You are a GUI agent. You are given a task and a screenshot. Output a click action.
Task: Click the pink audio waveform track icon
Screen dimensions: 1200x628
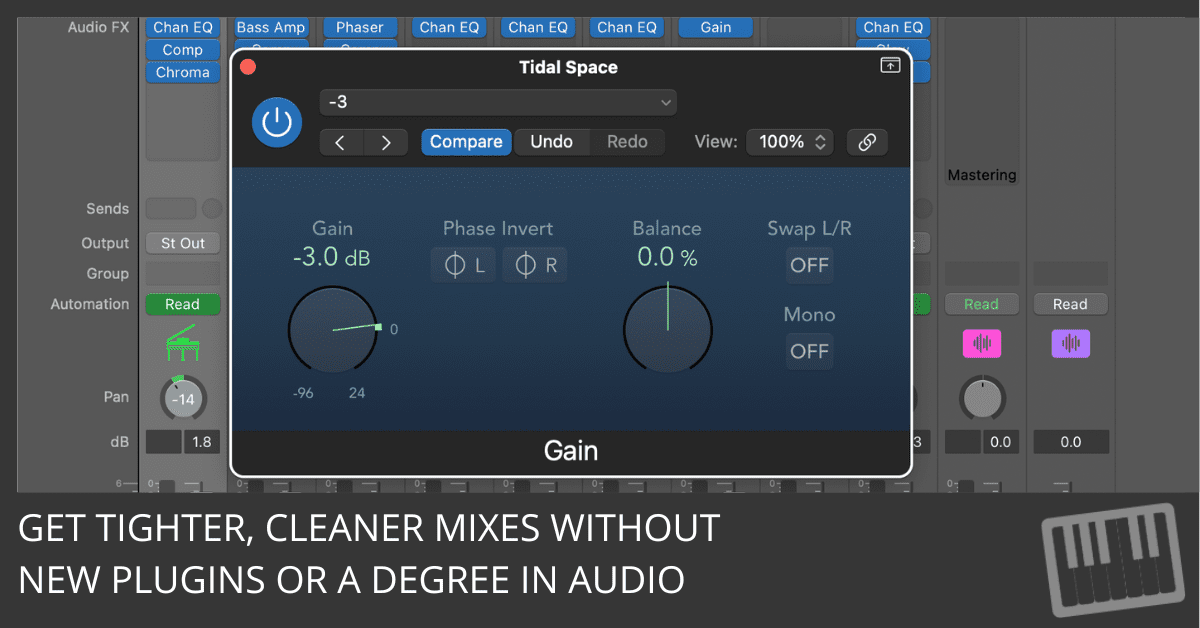(981, 344)
